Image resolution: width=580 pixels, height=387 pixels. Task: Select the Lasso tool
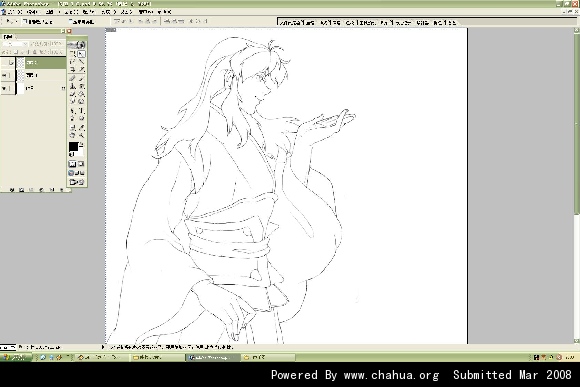click(72, 61)
